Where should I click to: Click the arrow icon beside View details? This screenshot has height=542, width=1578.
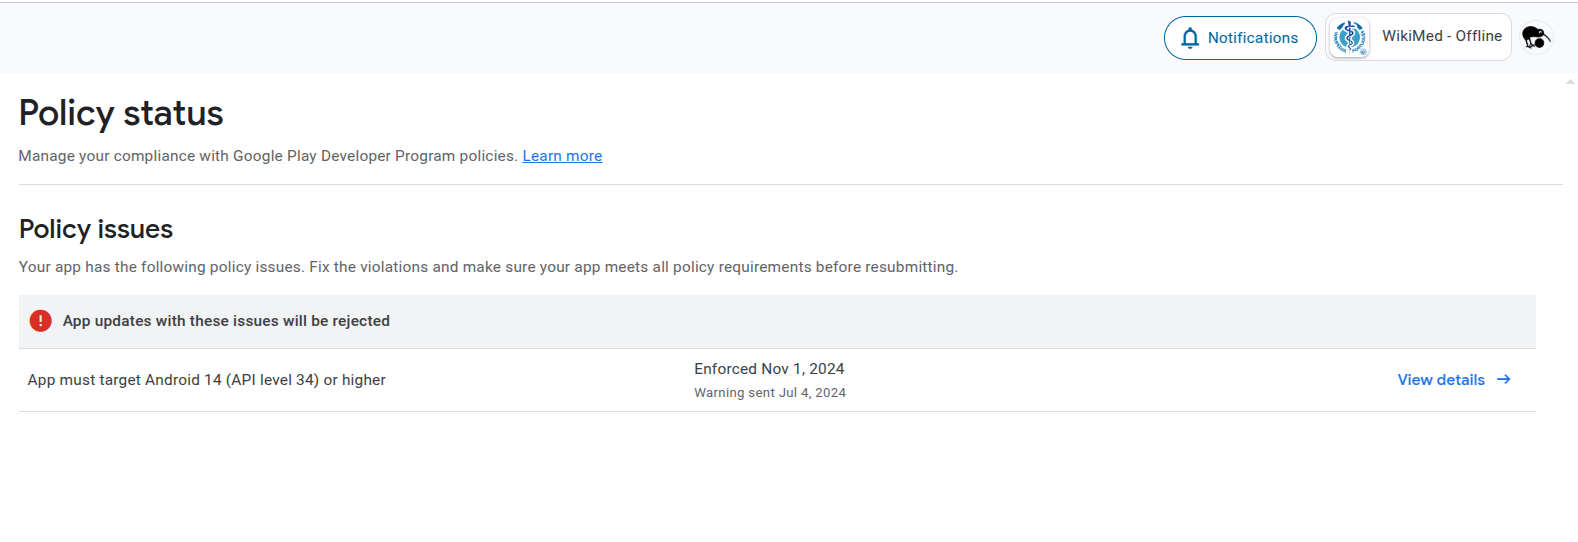pos(1503,380)
